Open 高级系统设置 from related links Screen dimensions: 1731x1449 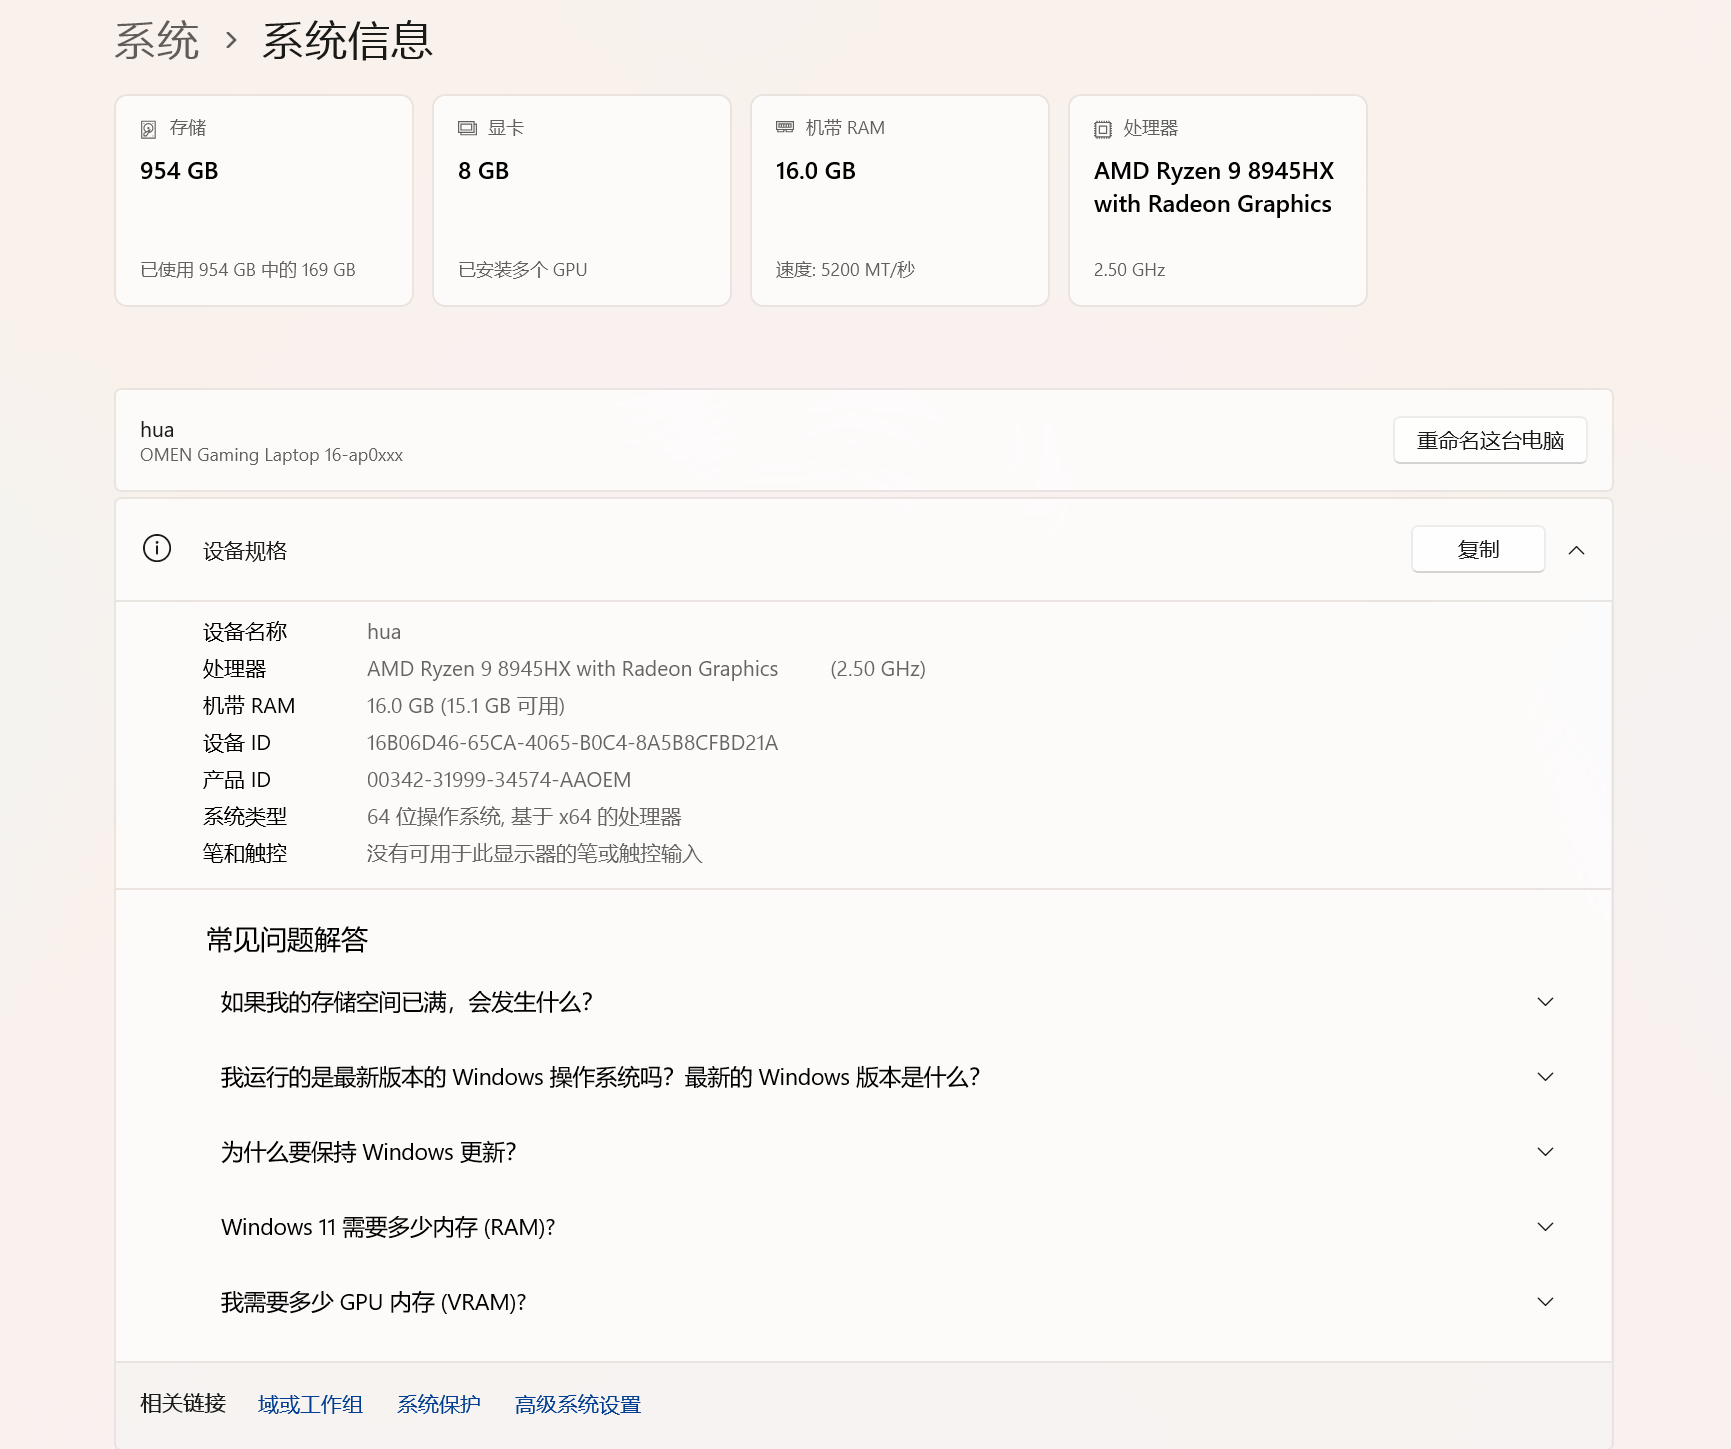tap(577, 1404)
